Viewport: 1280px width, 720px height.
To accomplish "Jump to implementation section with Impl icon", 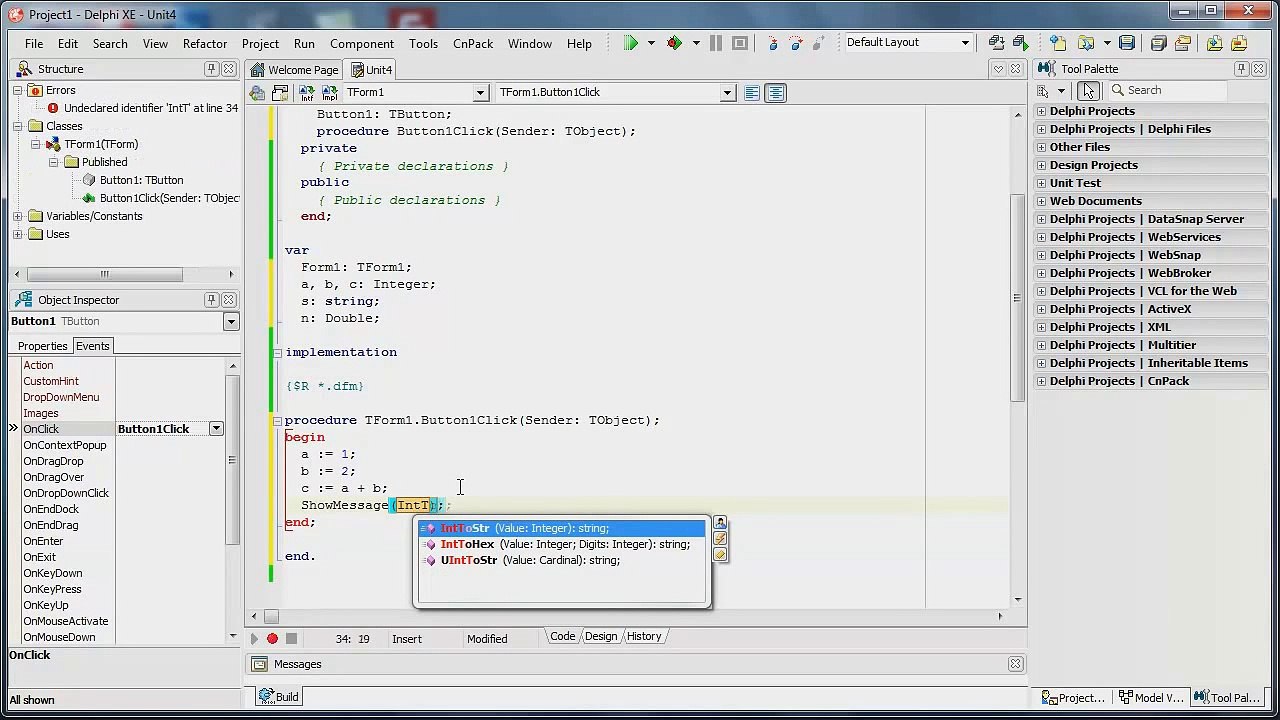I will point(329,92).
